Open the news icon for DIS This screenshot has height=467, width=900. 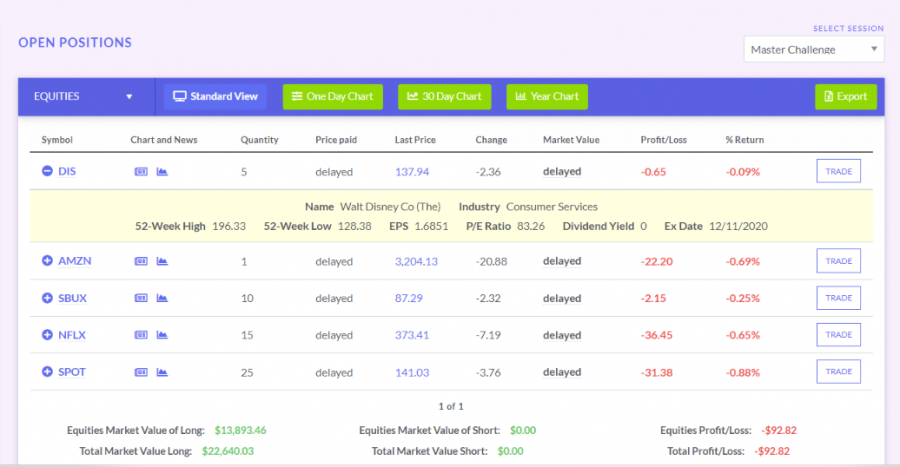point(141,172)
